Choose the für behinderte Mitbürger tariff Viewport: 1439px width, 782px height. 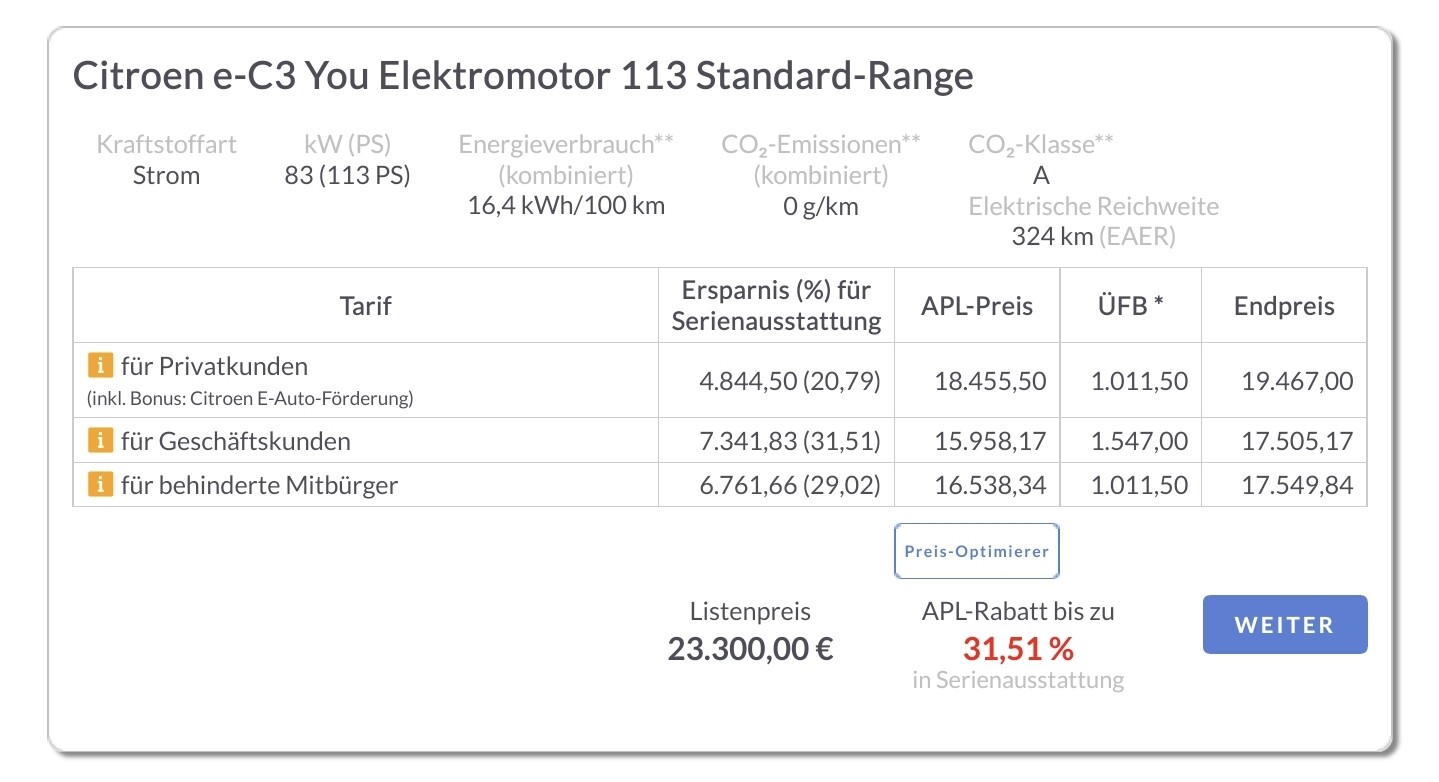259,486
